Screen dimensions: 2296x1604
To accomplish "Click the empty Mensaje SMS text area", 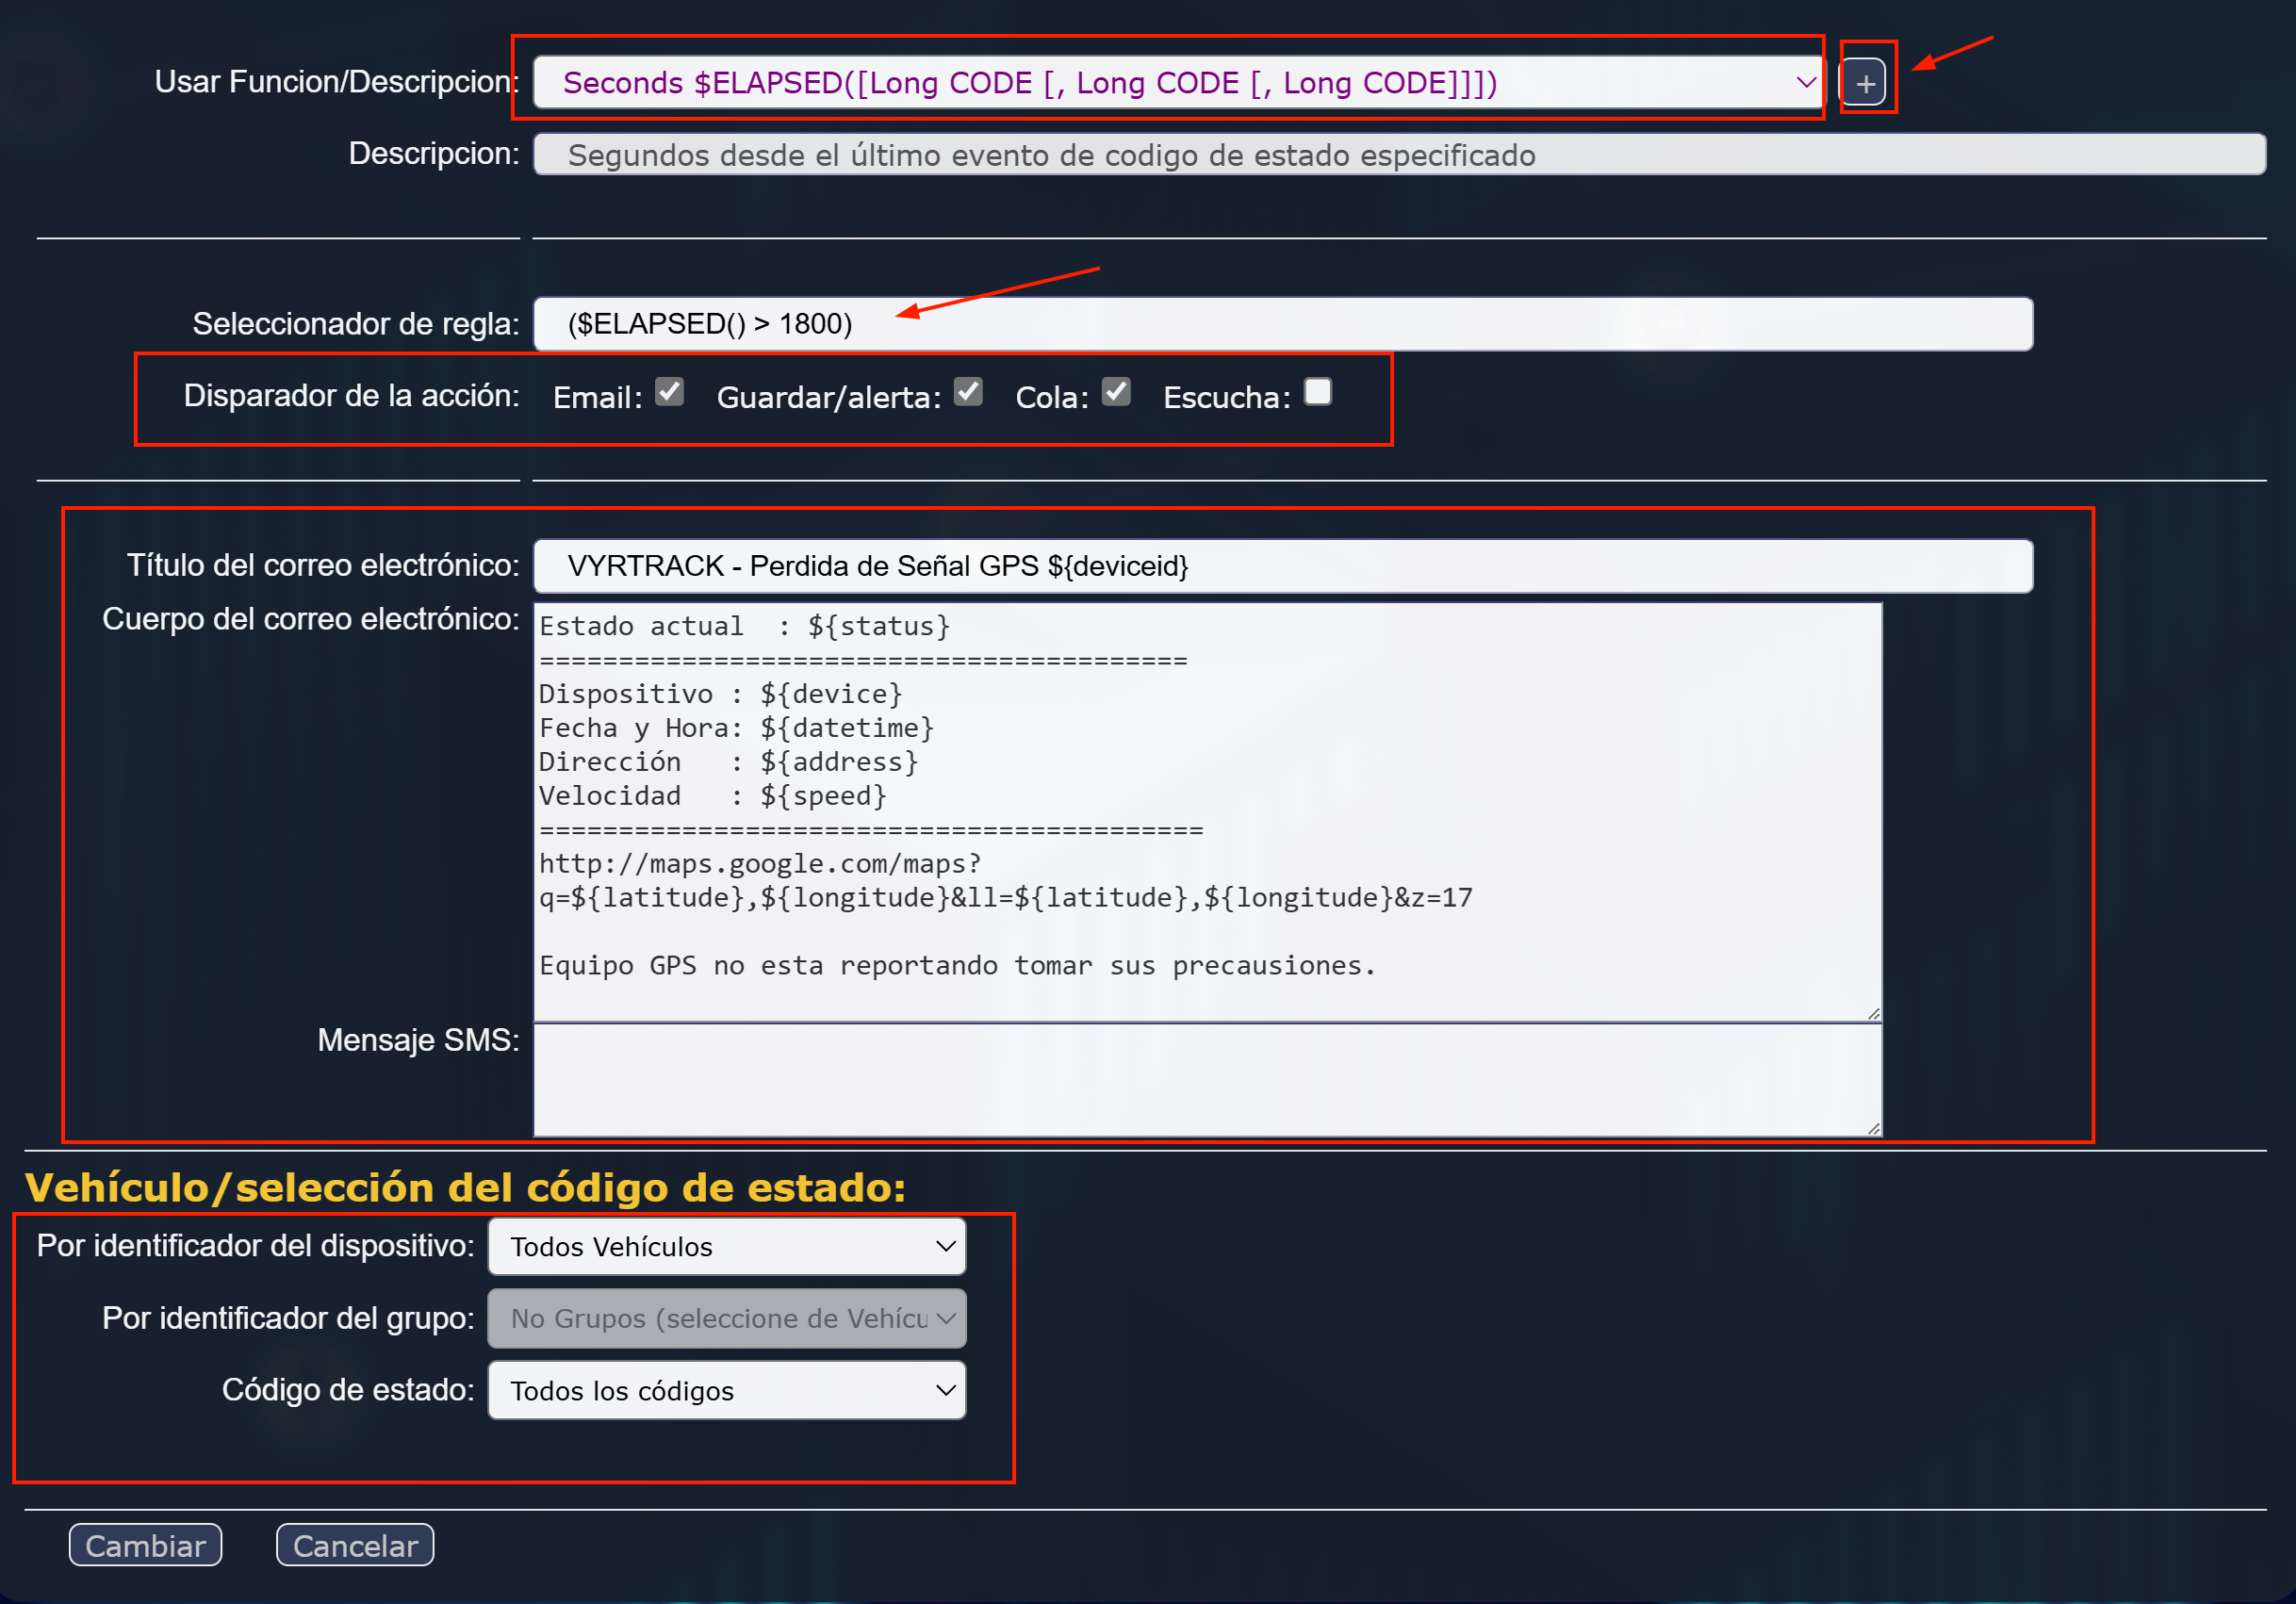I will click(x=1206, y=1080).
